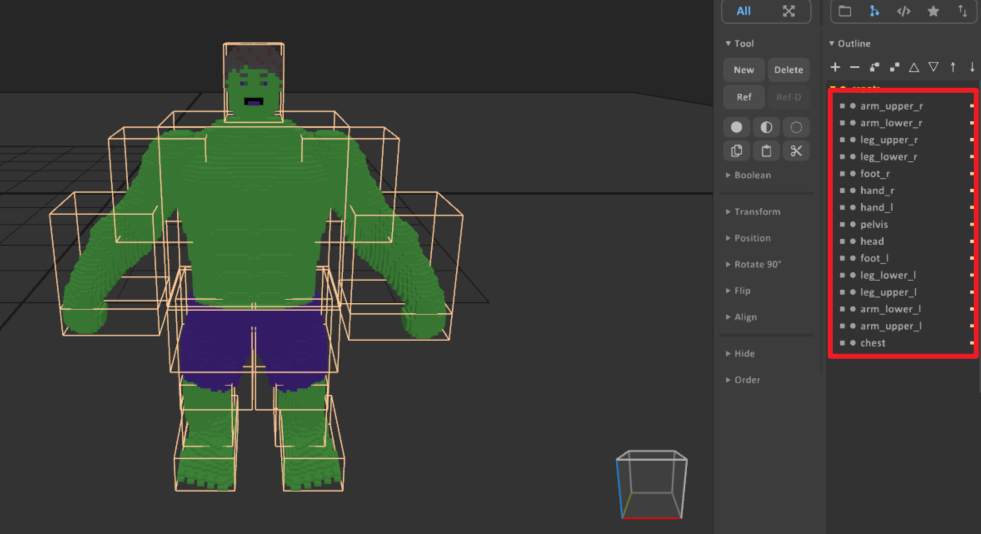Expand the Hide section
Image resolution: width=981 pixels, height=534 pixels.
click(740, 354)
